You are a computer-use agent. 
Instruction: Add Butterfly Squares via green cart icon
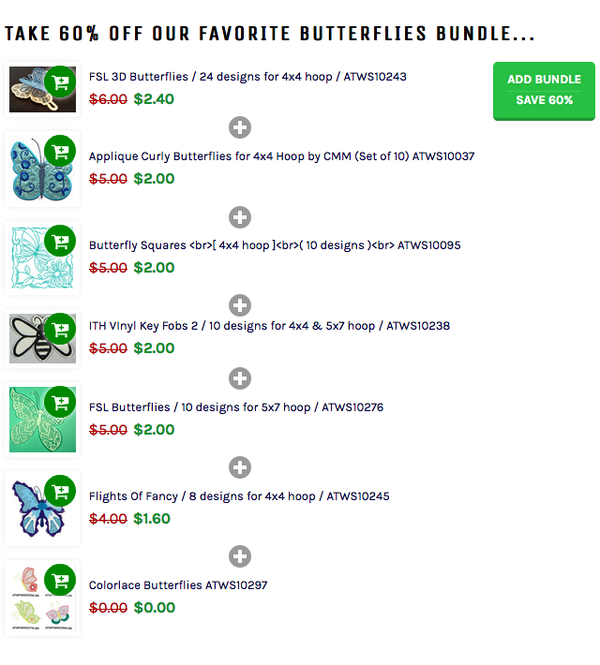coord(60,241)
